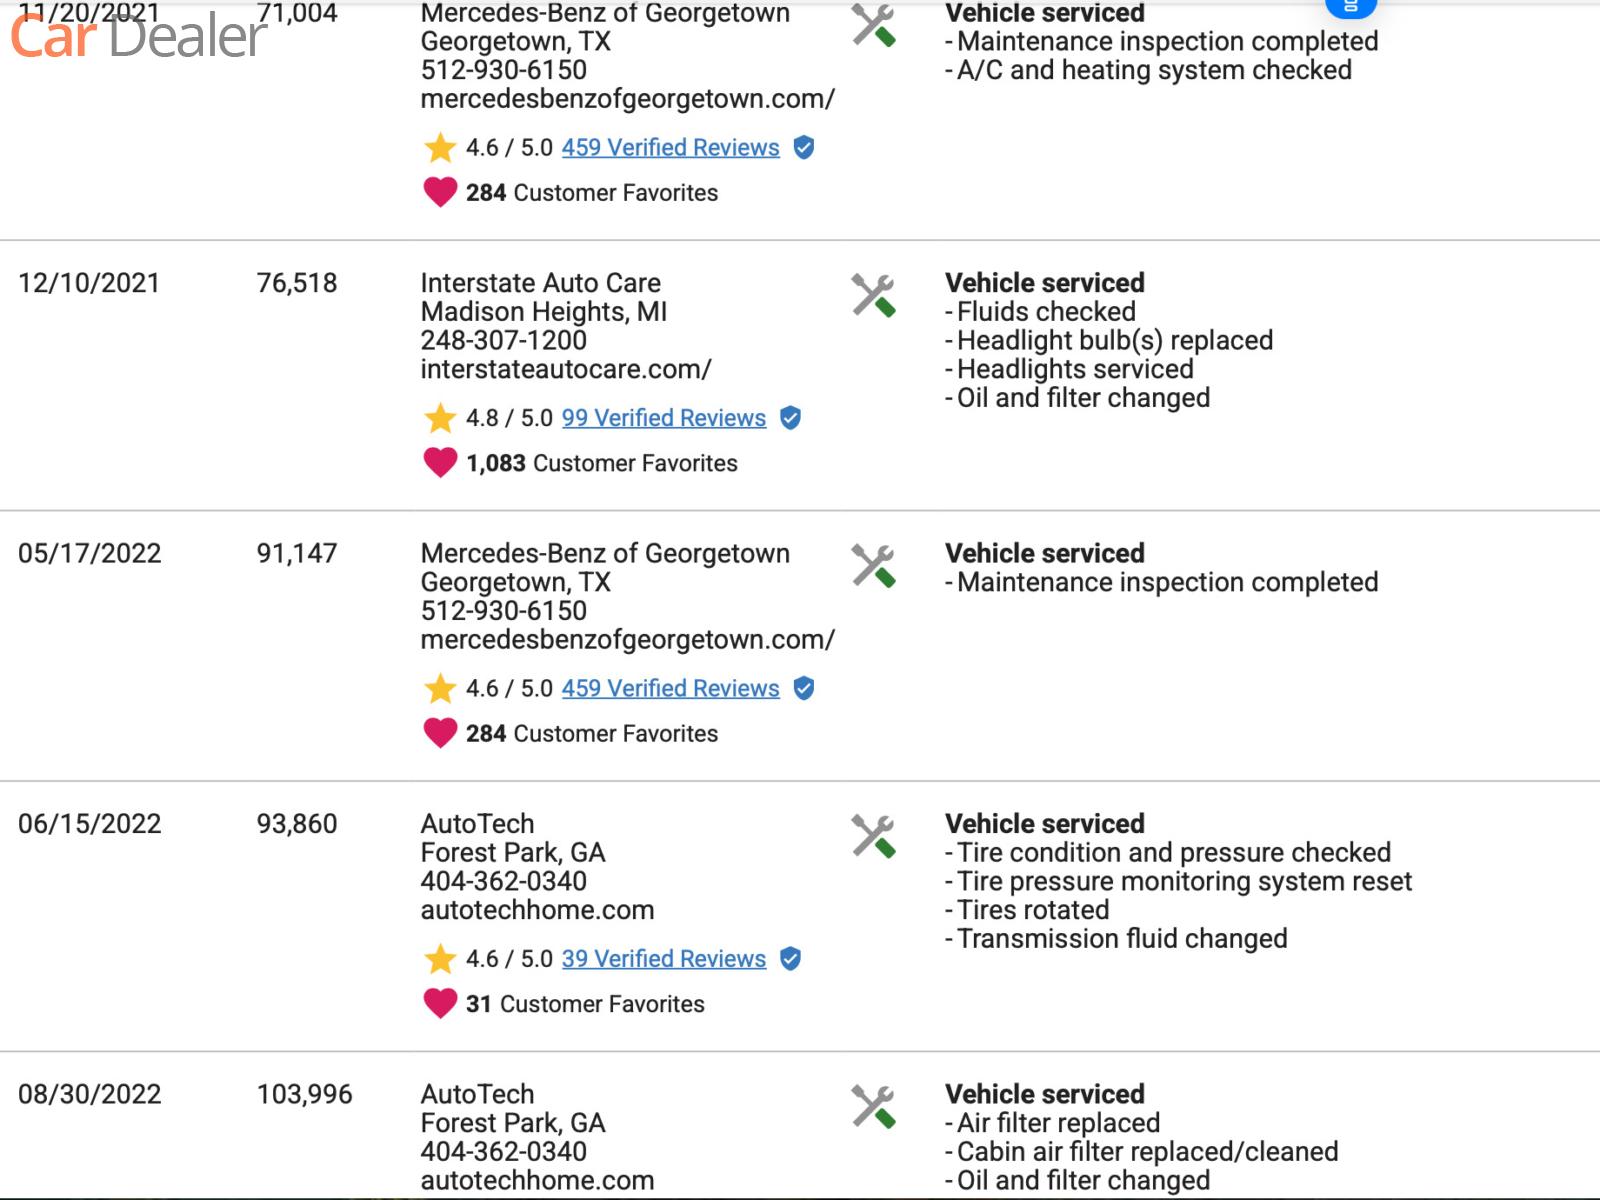The image size is (1600, 1200).
Task: Click the Car Dealer logo
Action: [x=138, y=36]
